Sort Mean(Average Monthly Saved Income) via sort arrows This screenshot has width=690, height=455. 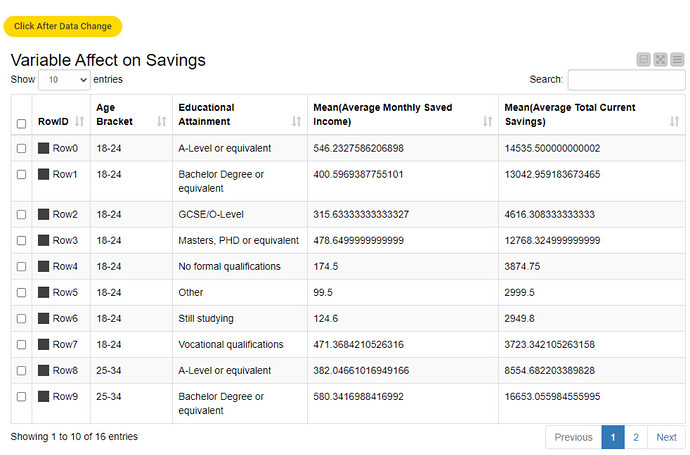pyautogui.click(x=487, y=121)
